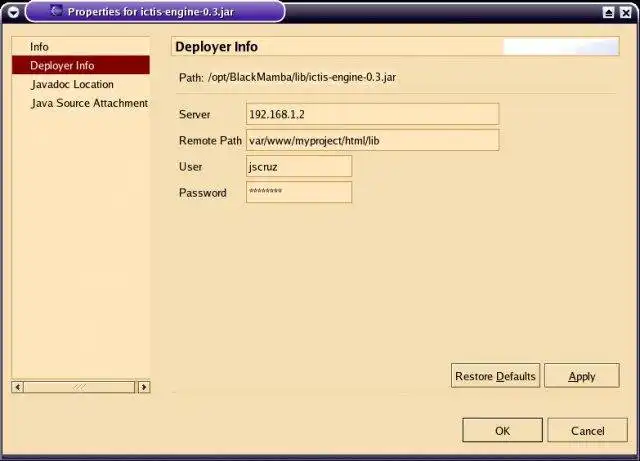Select the Deployer Info page
Screen dimensions: 640x461
point(81,65)
